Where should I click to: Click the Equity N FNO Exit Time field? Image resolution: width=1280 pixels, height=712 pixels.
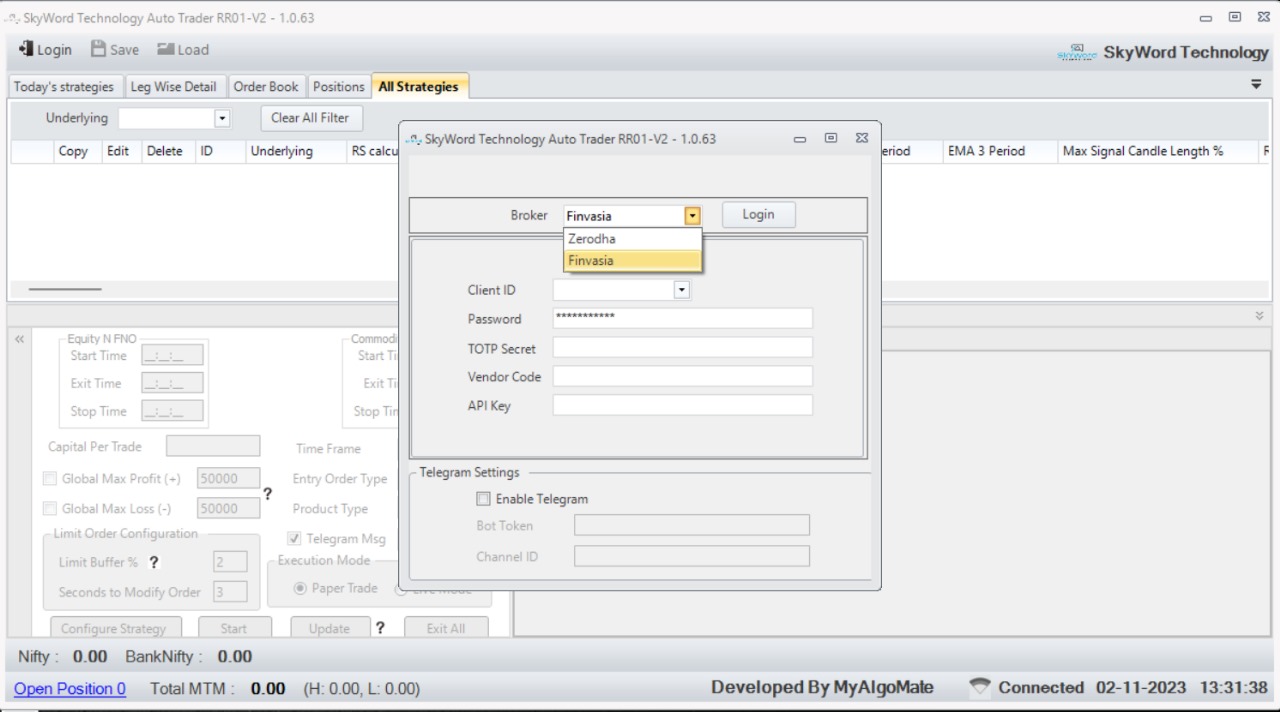point(172,383)
